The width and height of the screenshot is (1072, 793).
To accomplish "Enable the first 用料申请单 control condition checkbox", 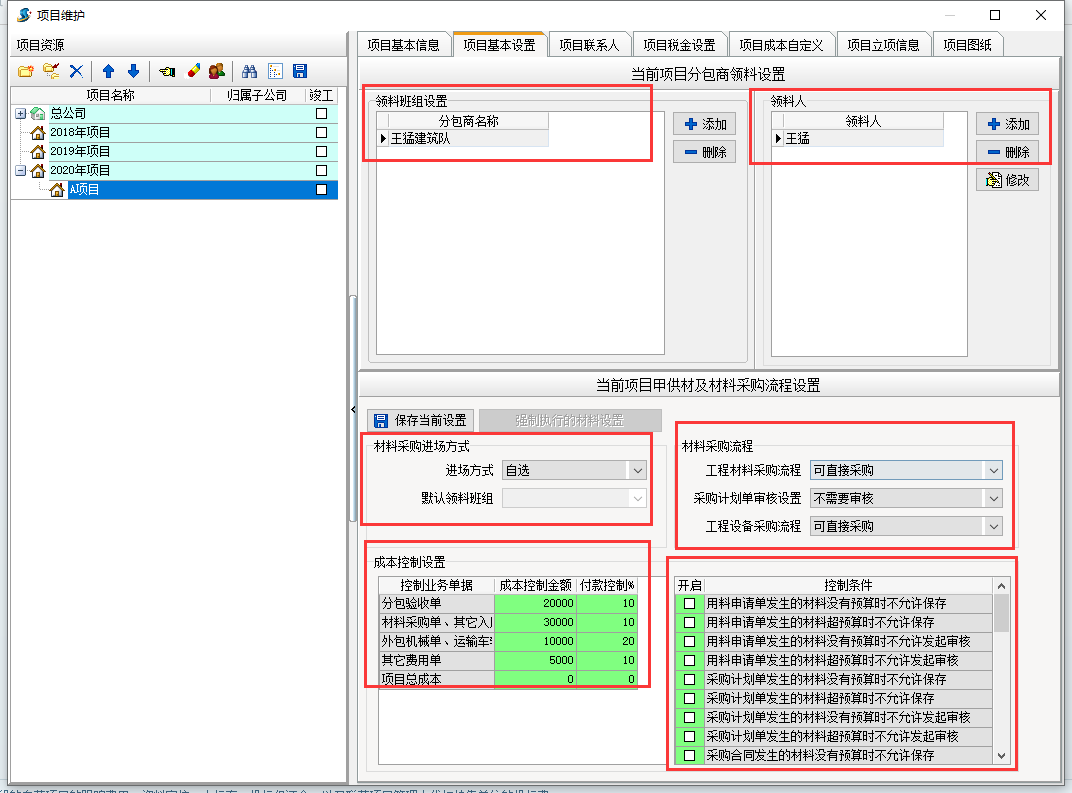I will click(689, 604).
